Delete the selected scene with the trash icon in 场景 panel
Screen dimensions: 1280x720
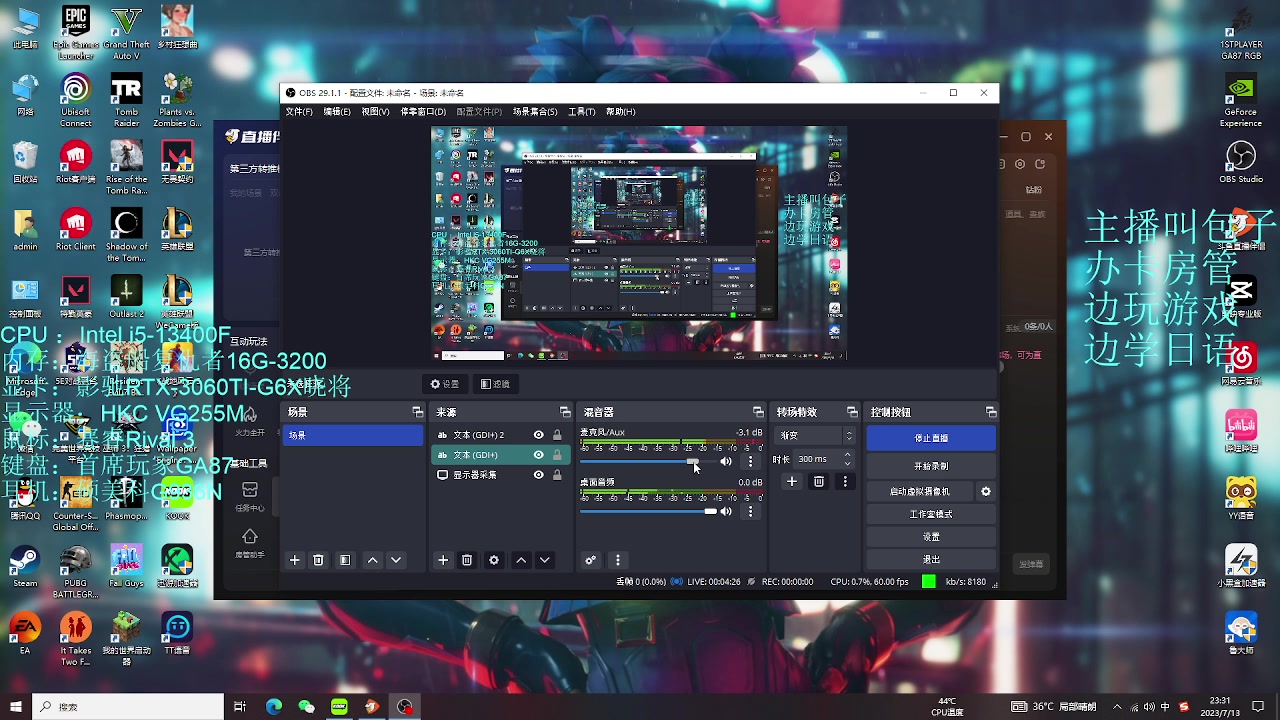click(318, 560)
